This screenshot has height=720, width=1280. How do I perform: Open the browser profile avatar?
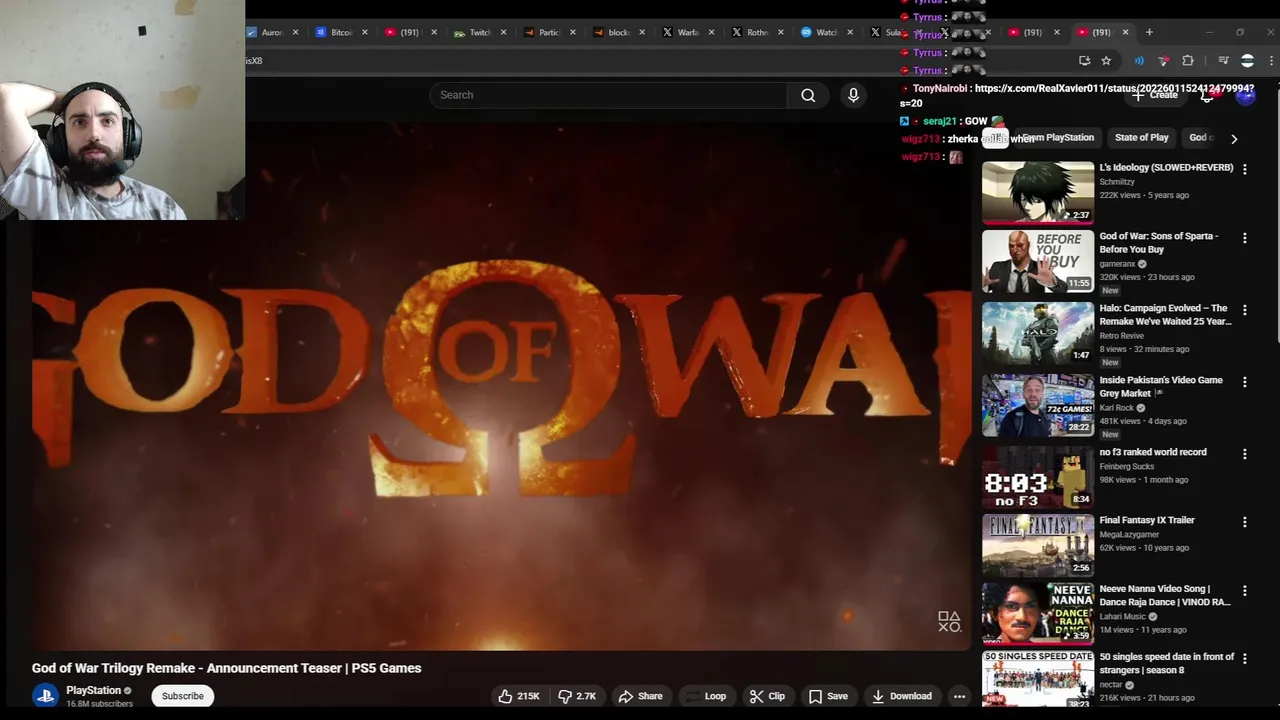[x=1247, y=61]
